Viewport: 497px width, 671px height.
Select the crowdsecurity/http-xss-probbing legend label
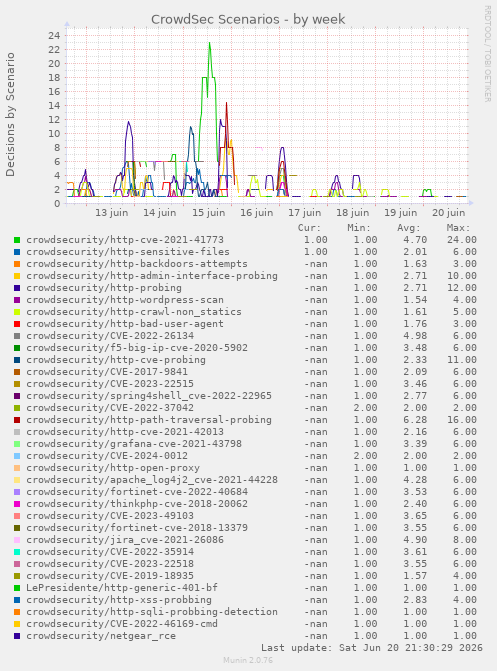119,600
